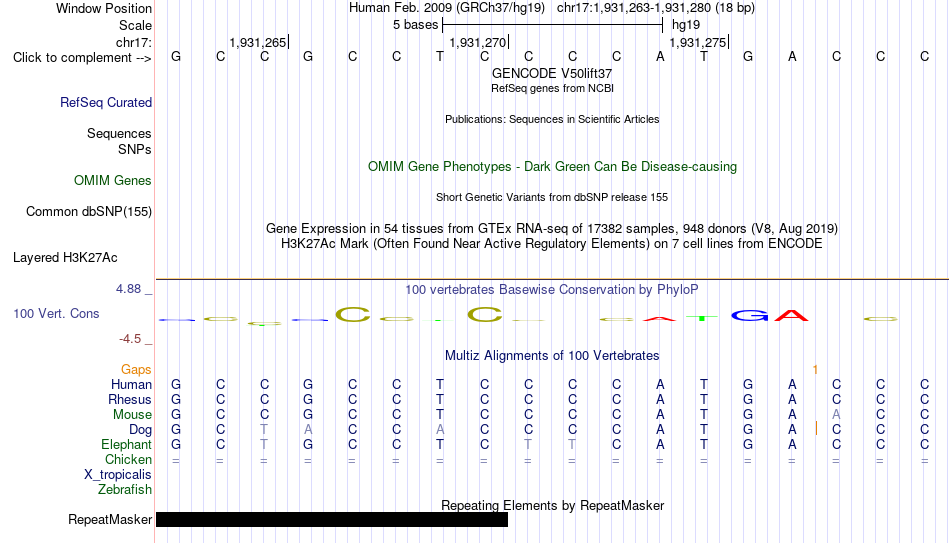Viewport: 950px width, 543px height.
Task: Click 'Publications: Sequences in Scientific Articles' title
Action: (552, 119)
